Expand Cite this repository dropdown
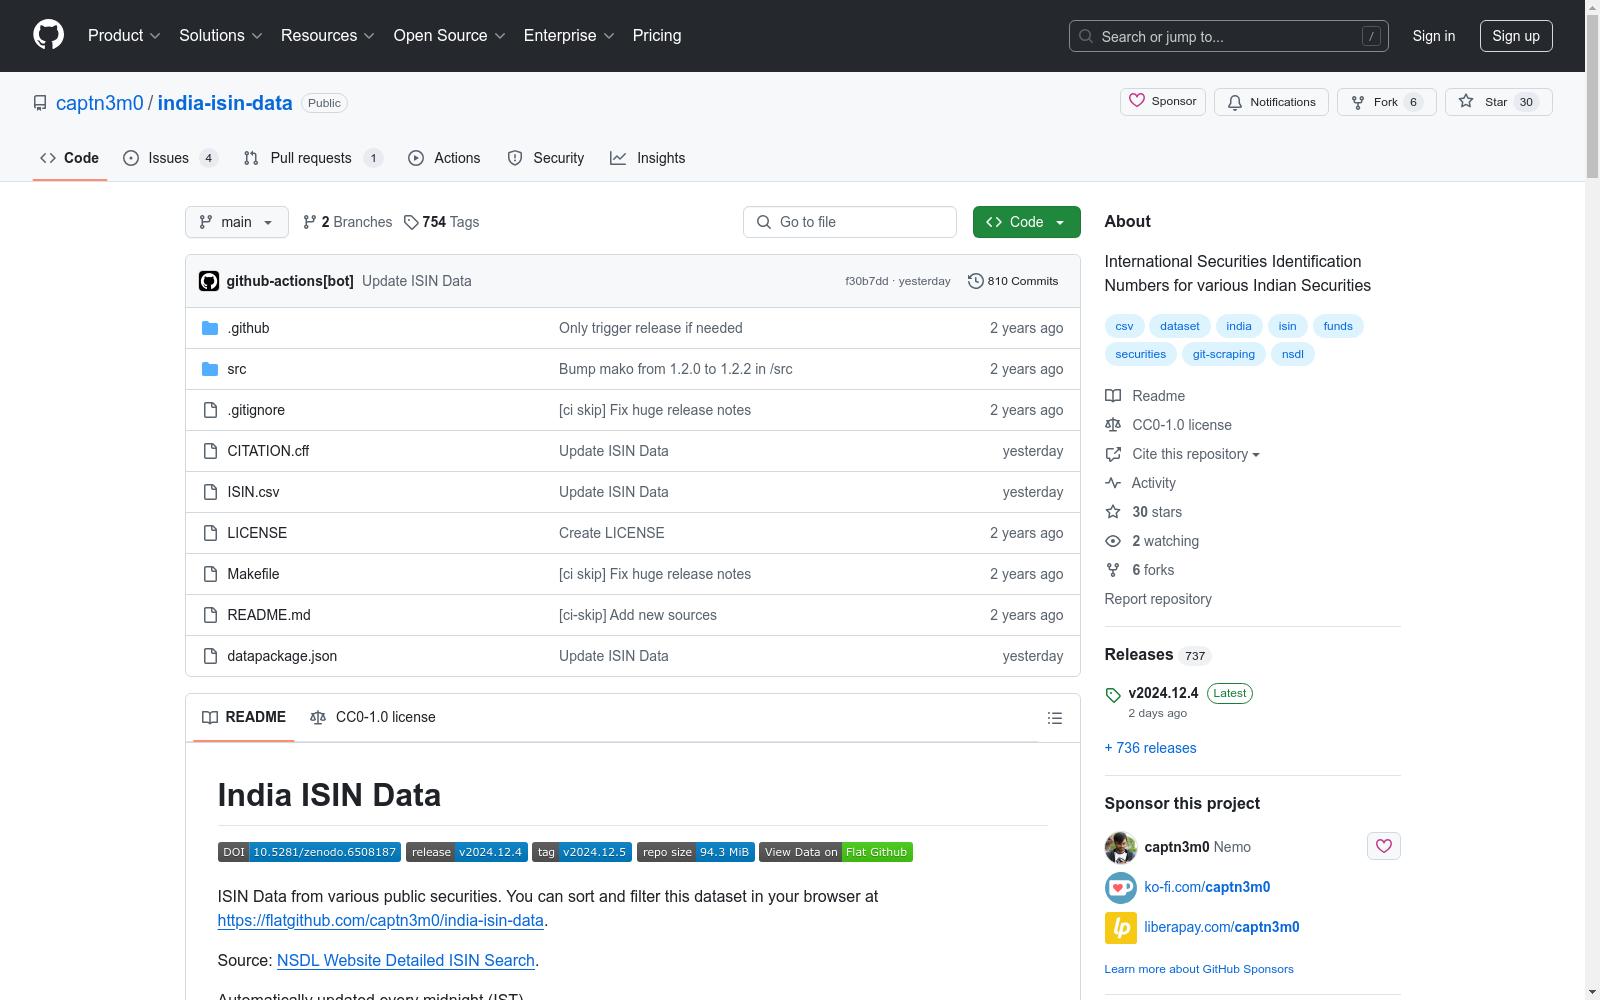 [1195, 454]
